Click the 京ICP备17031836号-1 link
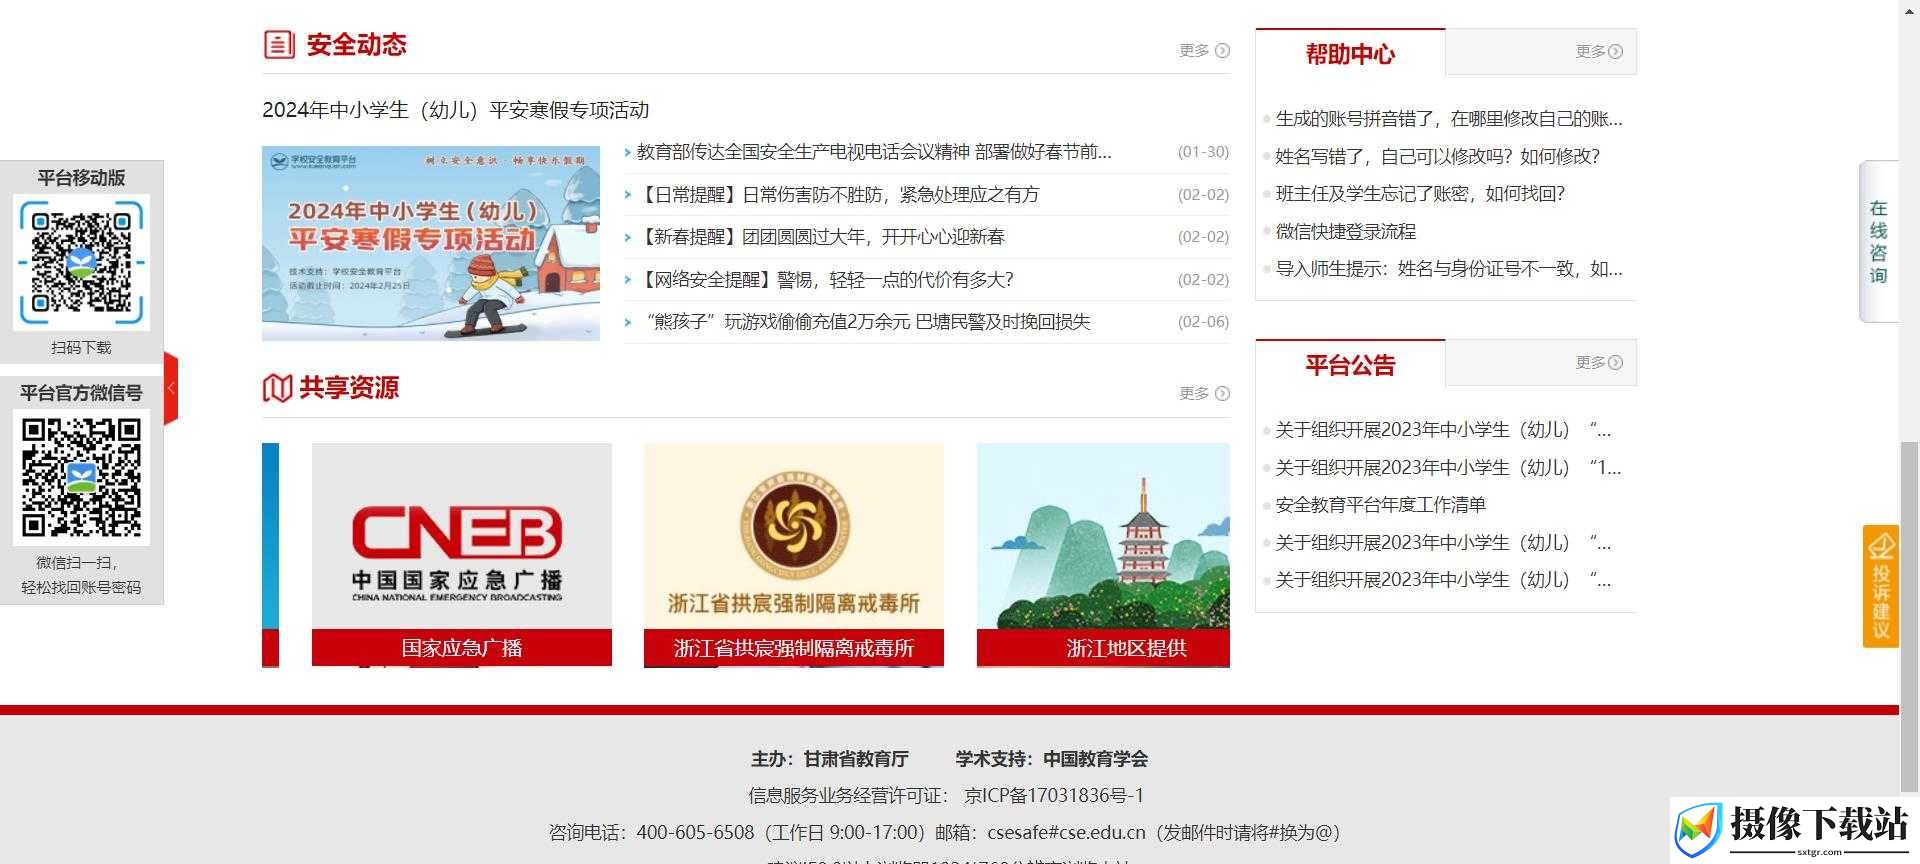The height and width of the screenshot is (864, 1920). [1054, 796]
